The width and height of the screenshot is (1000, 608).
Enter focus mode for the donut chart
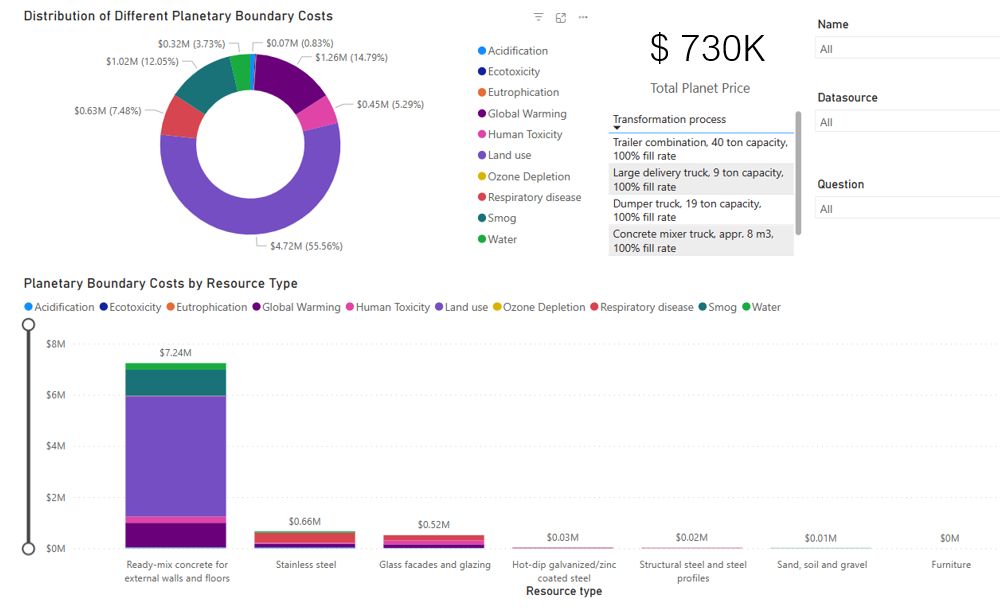pyautogui.click(x=561, y=17)
